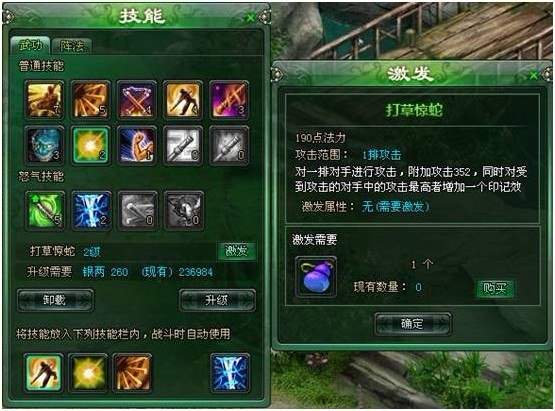Switch to the 阵法 tab
Image resolution: width=555 pixels, height=411 pixels.
[x=72, y=45]
